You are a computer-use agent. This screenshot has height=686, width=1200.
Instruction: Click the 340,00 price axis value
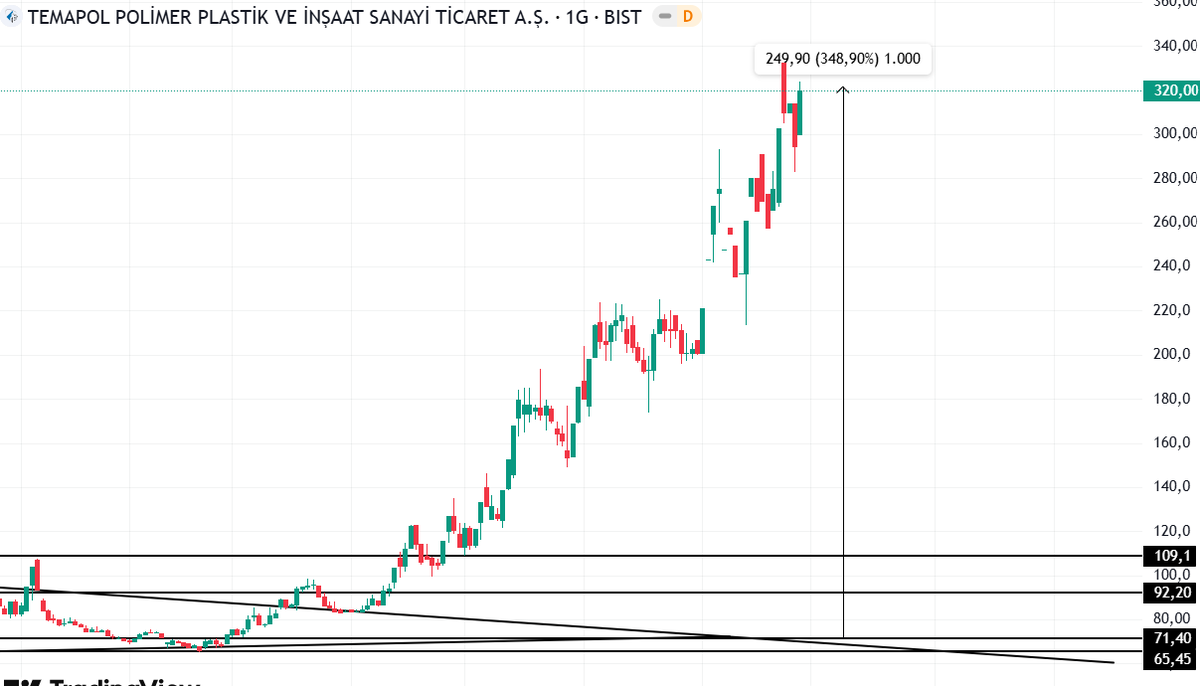click(1175, 45)
